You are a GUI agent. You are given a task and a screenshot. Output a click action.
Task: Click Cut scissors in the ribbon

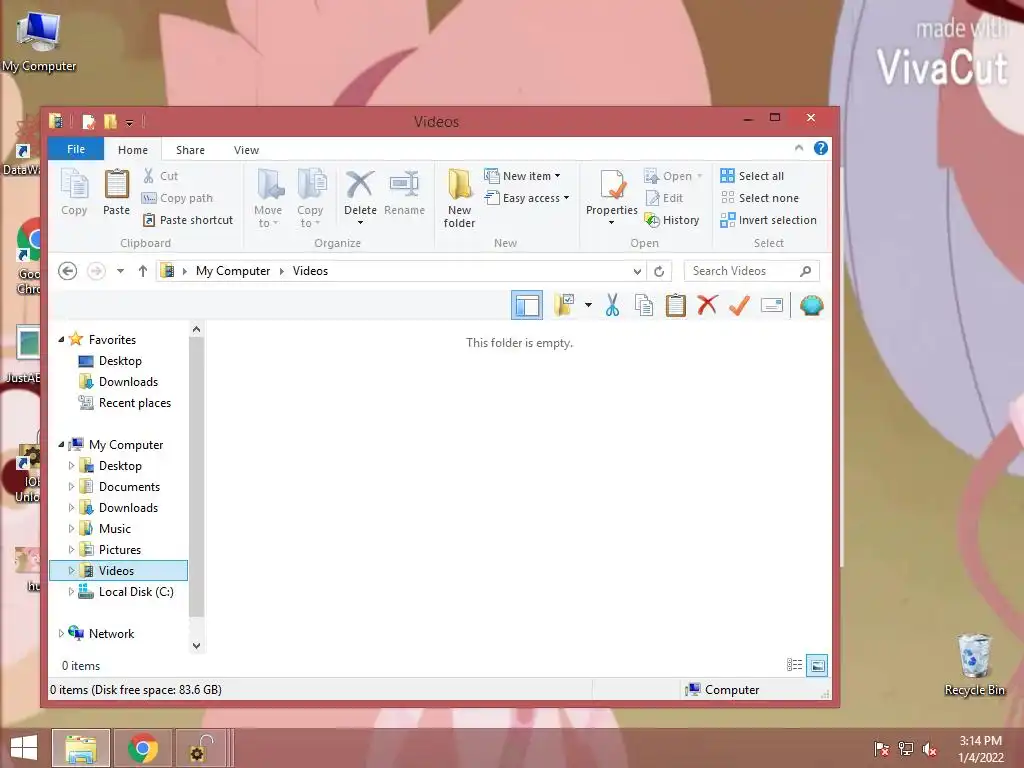click(160, 176)
